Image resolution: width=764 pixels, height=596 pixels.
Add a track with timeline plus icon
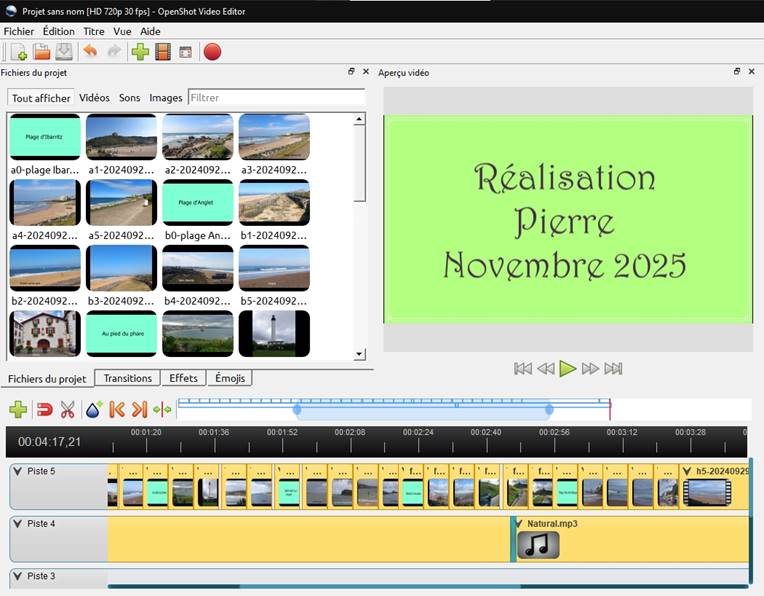pyautogui.click(x=18, y=409)
